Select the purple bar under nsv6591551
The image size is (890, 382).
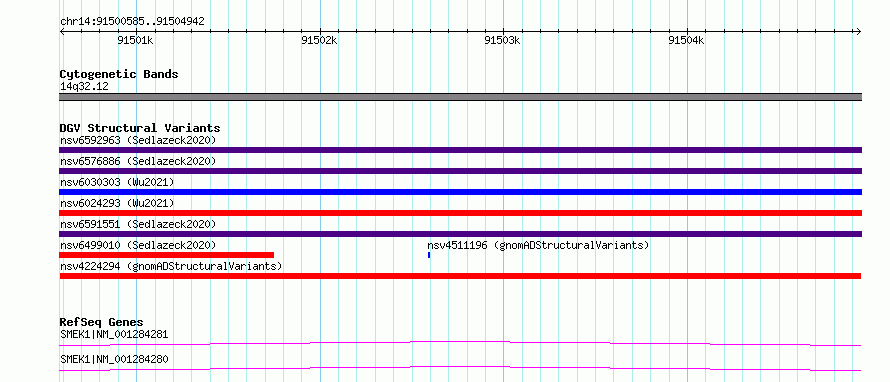[x=460, y=234]
